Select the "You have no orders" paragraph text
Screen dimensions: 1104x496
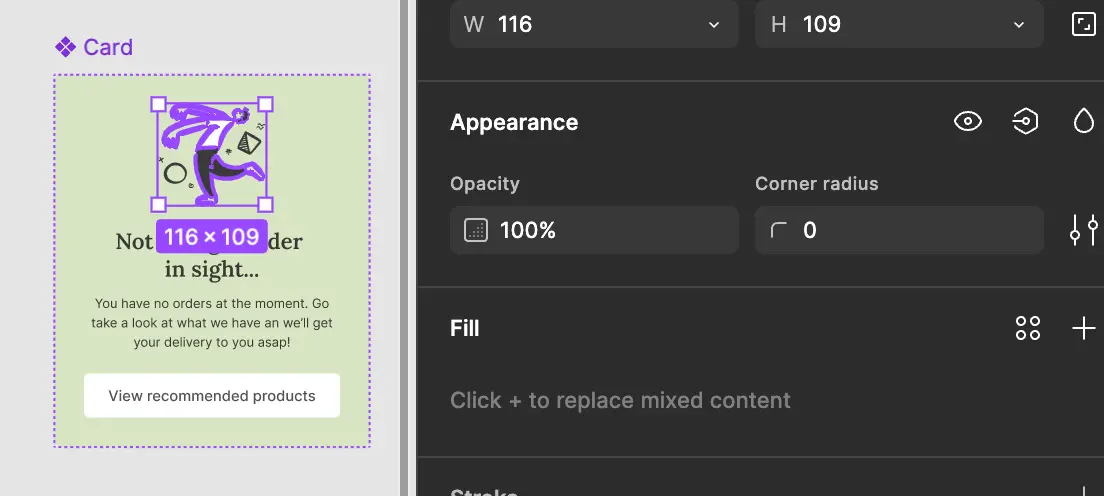tap(212, 323)
